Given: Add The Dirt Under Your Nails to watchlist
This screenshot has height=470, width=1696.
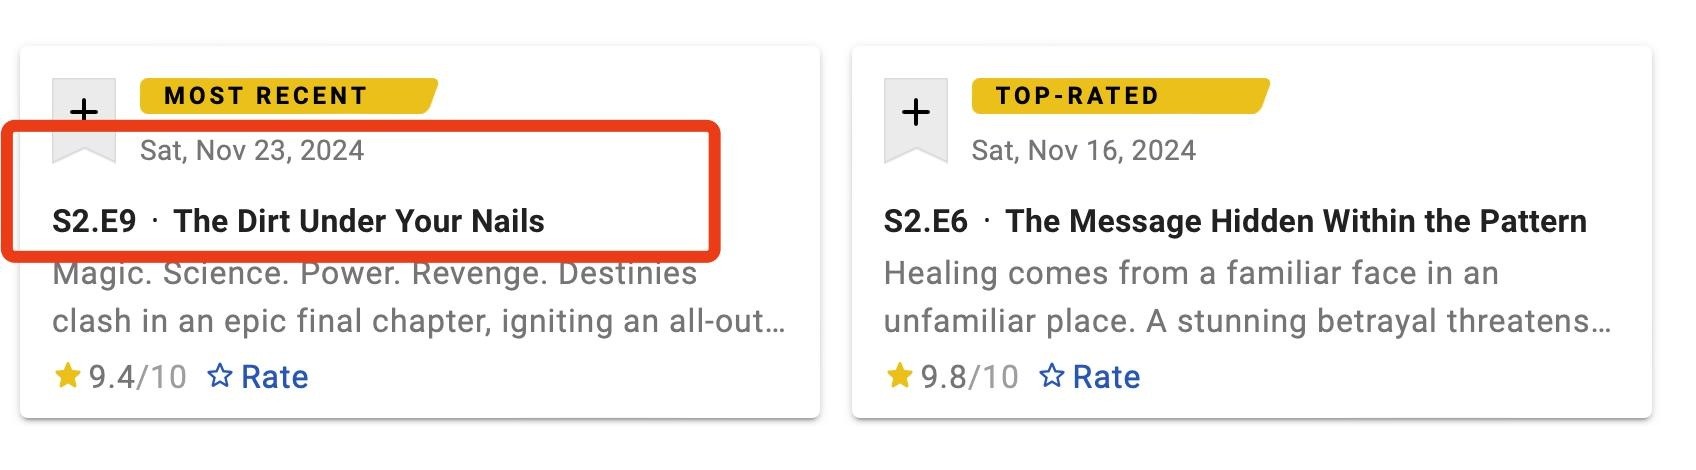Looking at the screenshot, I should [x=84, y=120].
